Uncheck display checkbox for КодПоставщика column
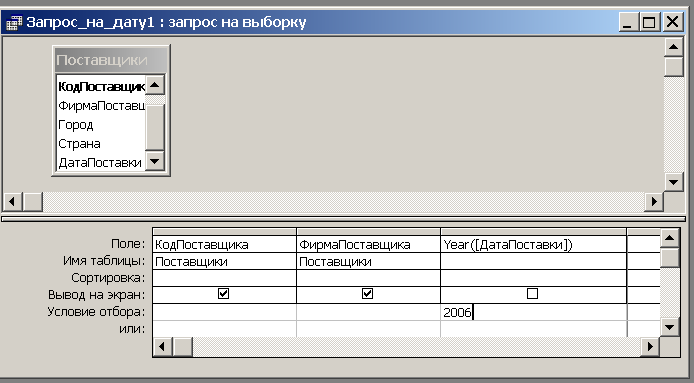694x383 pixels. [224, 294]
